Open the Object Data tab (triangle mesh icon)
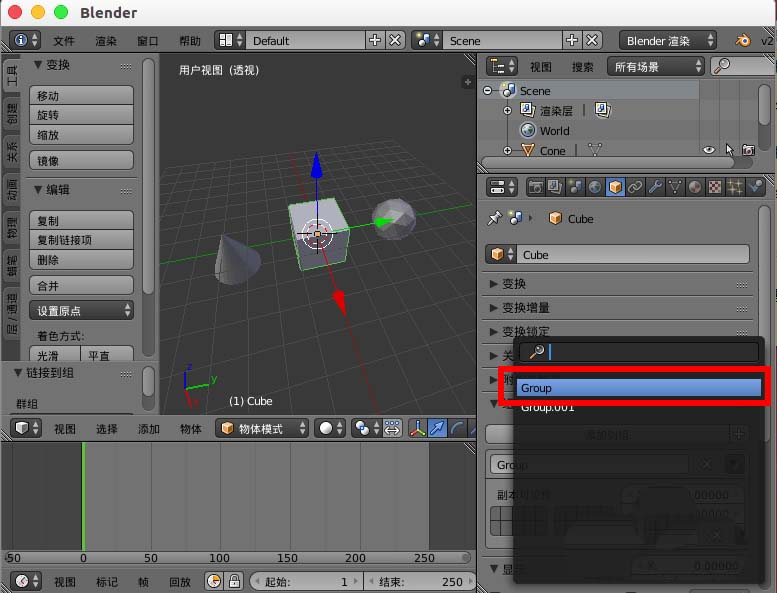This screenshot has width=777, height=593. [x=675, y=187]
